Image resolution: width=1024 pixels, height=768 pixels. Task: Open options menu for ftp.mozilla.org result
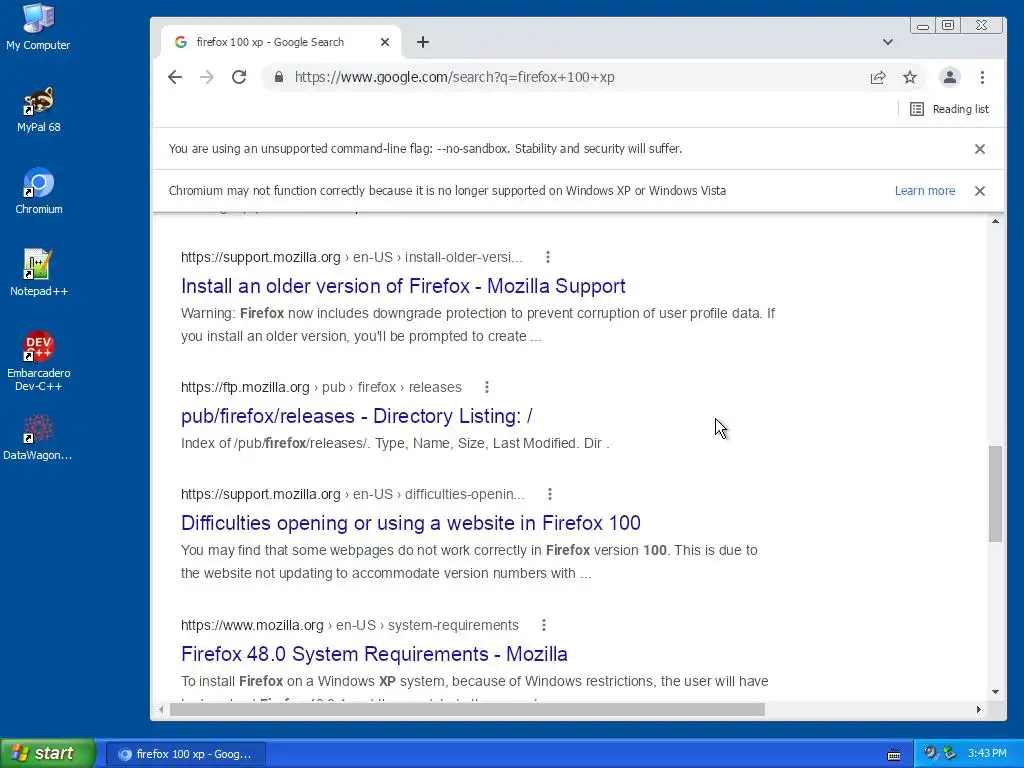point(487,387)
